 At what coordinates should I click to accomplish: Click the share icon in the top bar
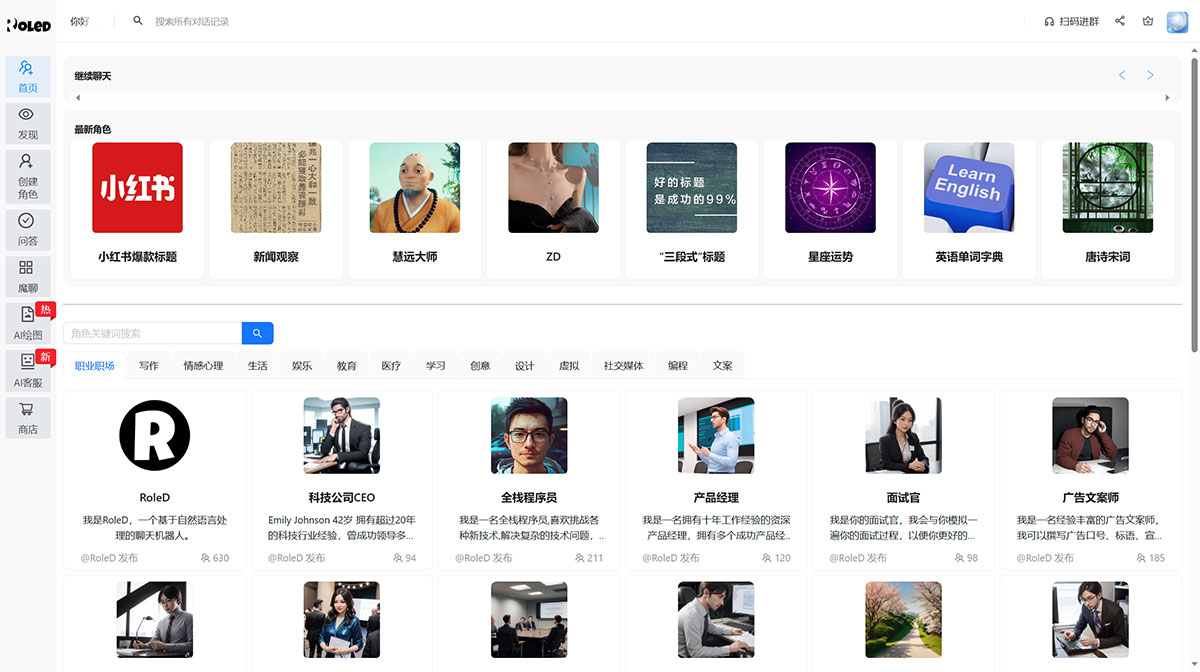tap(1120, 20)
